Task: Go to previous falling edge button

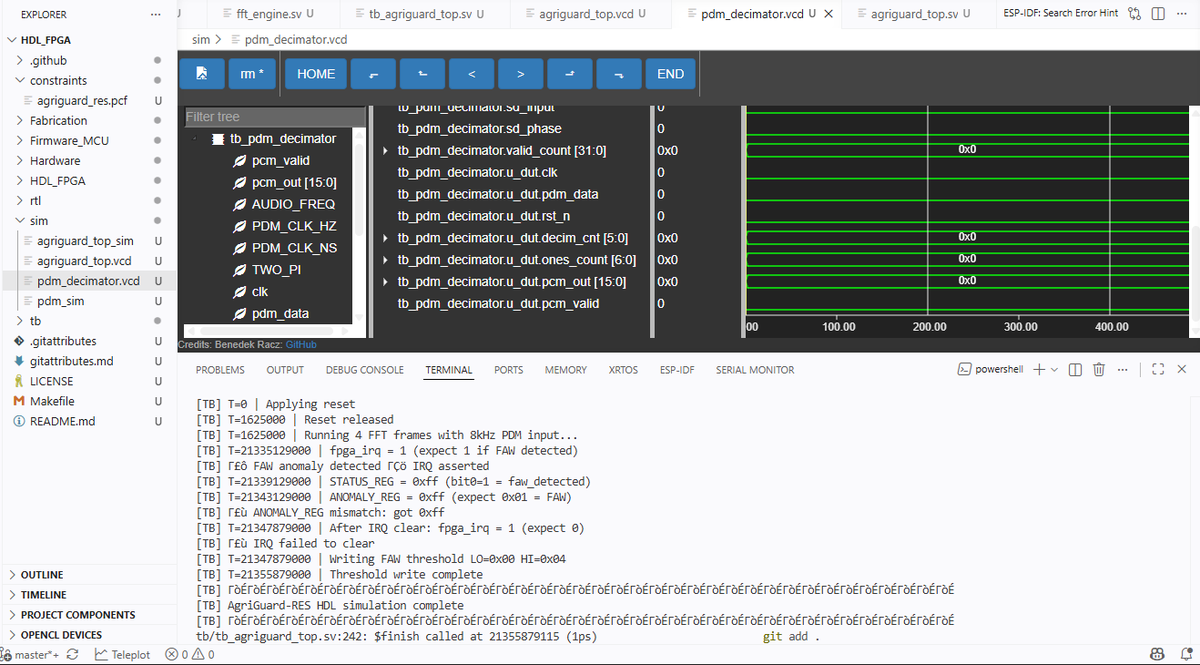Action: click(373, 74)
